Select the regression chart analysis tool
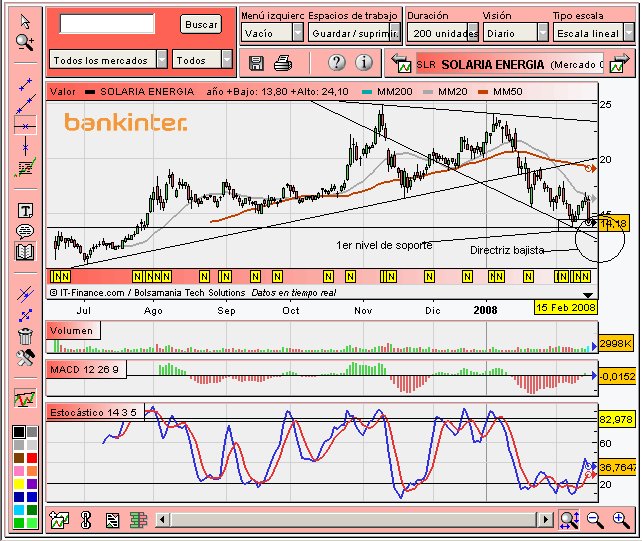Screen dimensions: 642x541 (x=25, y=168)
